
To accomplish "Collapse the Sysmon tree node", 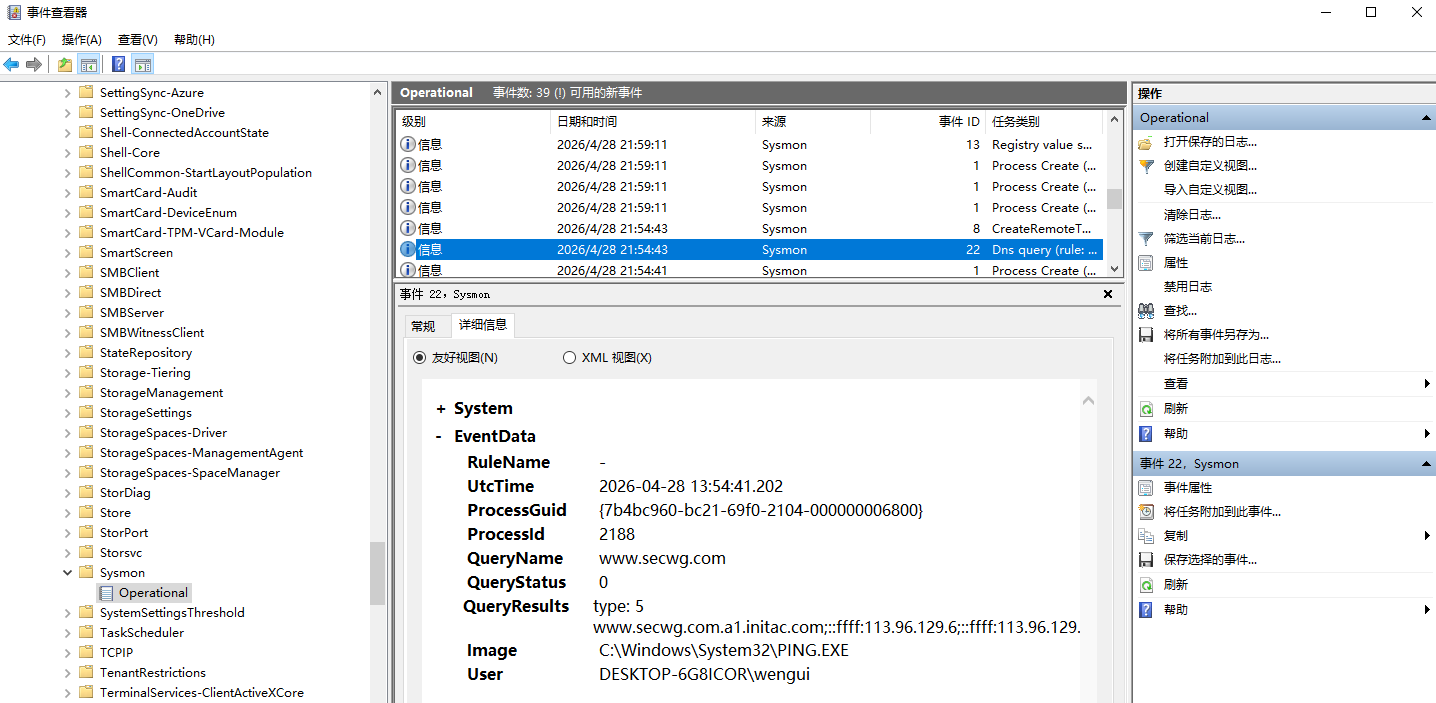I will point(68,573).
